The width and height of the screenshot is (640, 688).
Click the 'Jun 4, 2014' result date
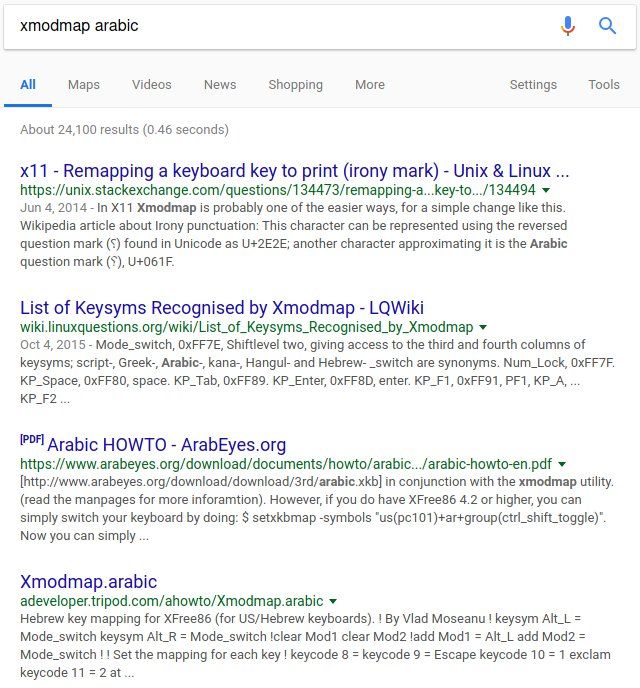click(54, 208)
